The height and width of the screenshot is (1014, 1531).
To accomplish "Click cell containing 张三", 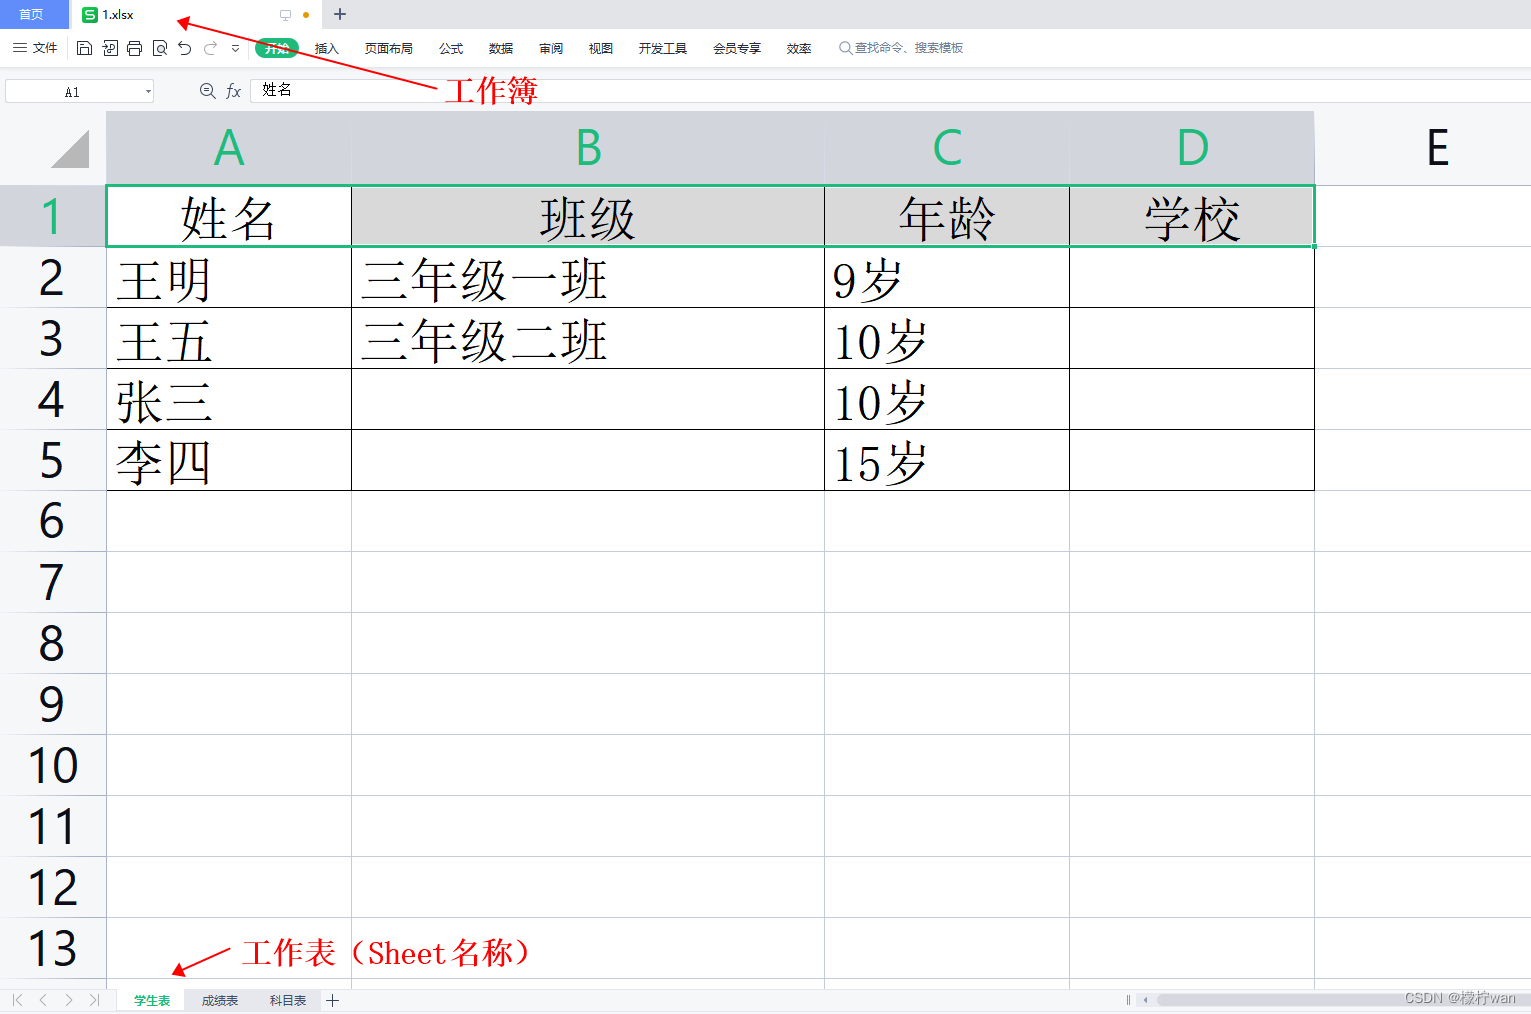I will pos(229,399).
